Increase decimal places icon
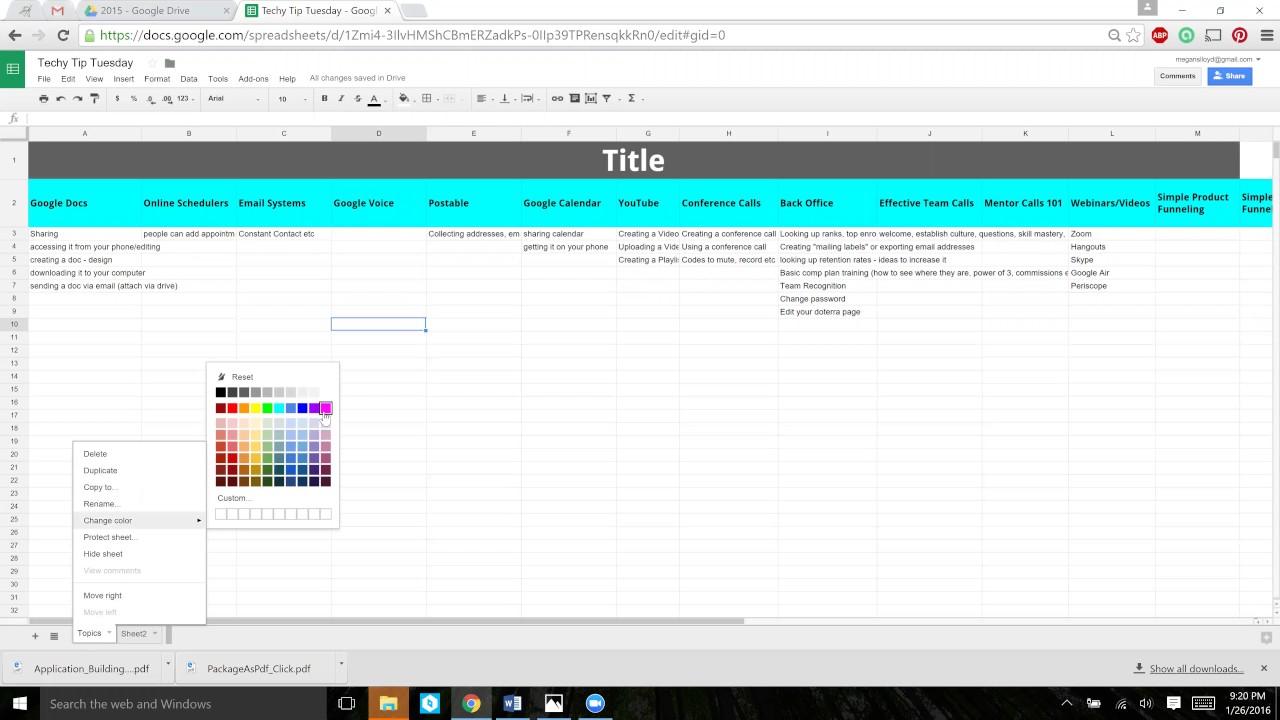Viewport: 1280px width, 720px height. (166, 98)
